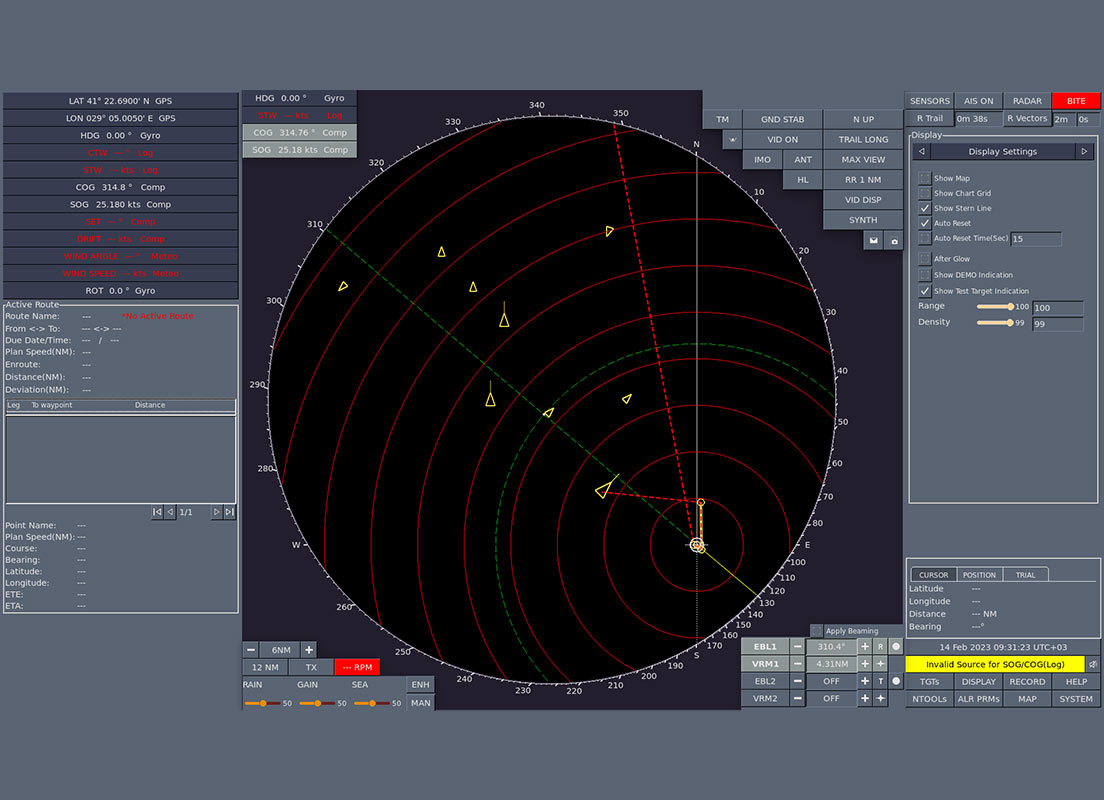Toggle GND STAB mode
The width and height of the screenshot is (1104, 800).
point(782,119)
